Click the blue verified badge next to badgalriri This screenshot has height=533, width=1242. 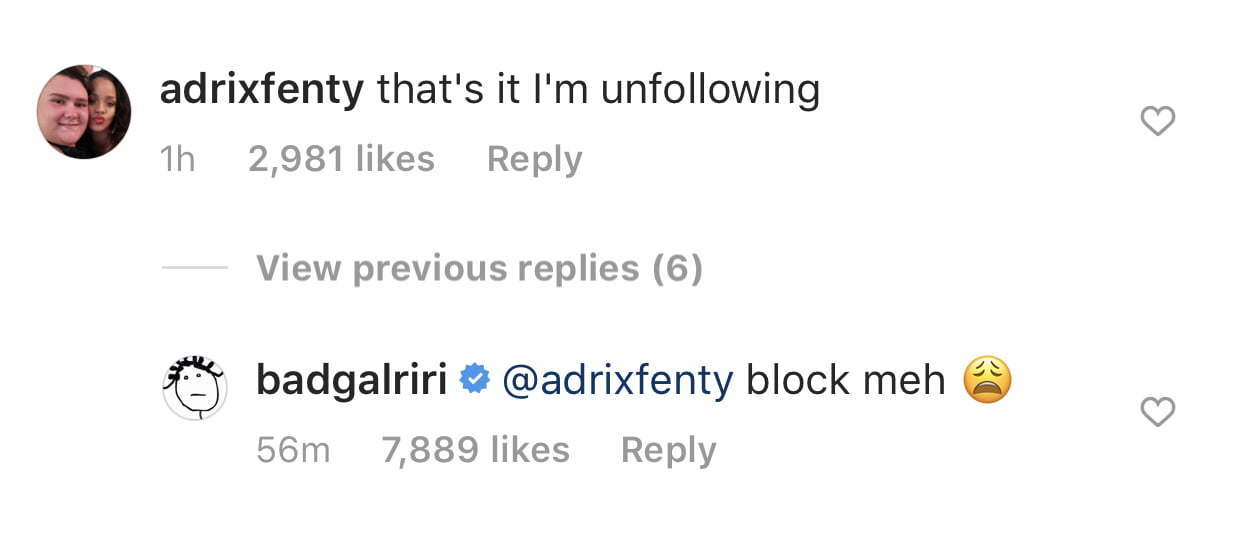coord(474,380)
